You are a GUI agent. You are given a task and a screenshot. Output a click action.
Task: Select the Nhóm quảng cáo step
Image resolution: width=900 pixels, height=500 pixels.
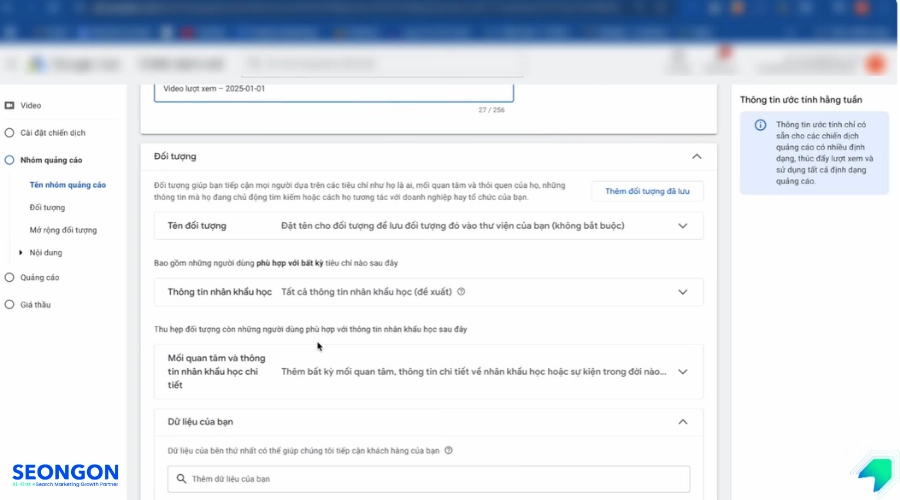[44, 160]
